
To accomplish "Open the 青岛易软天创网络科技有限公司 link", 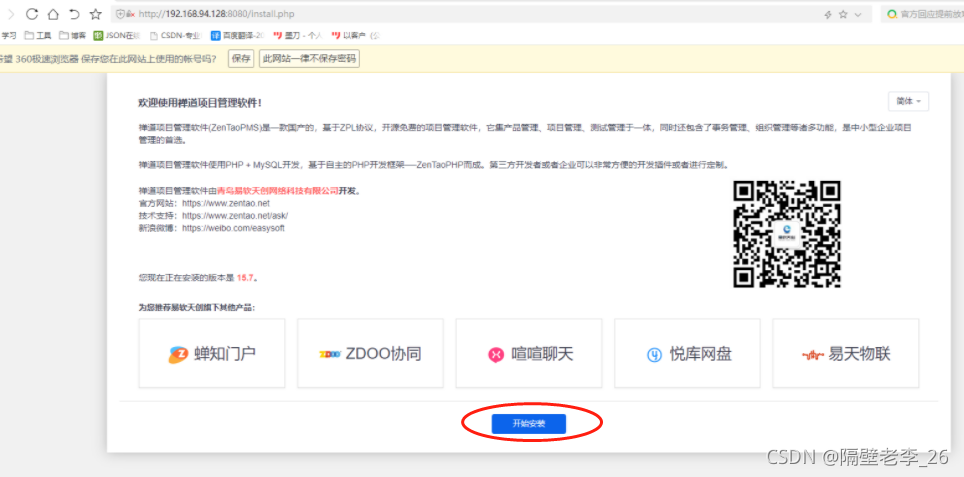I will coord(277,191).
